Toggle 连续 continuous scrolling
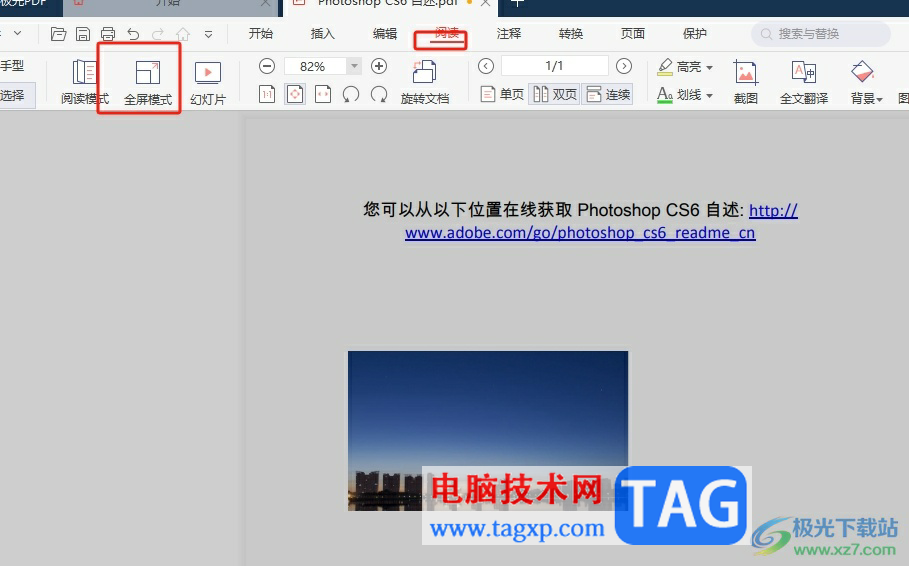 coord(608,94)
